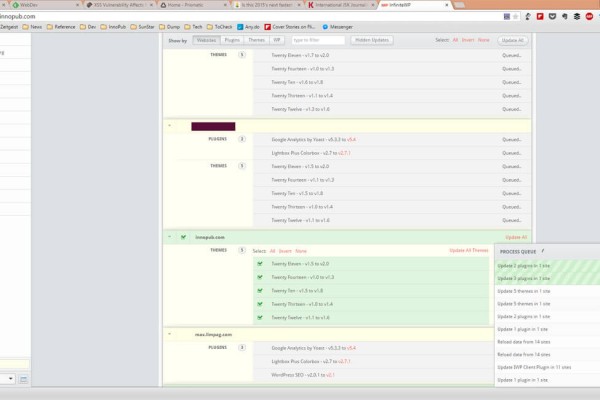Switch to the Home - Prismatic tab

[x=193, y=5]
